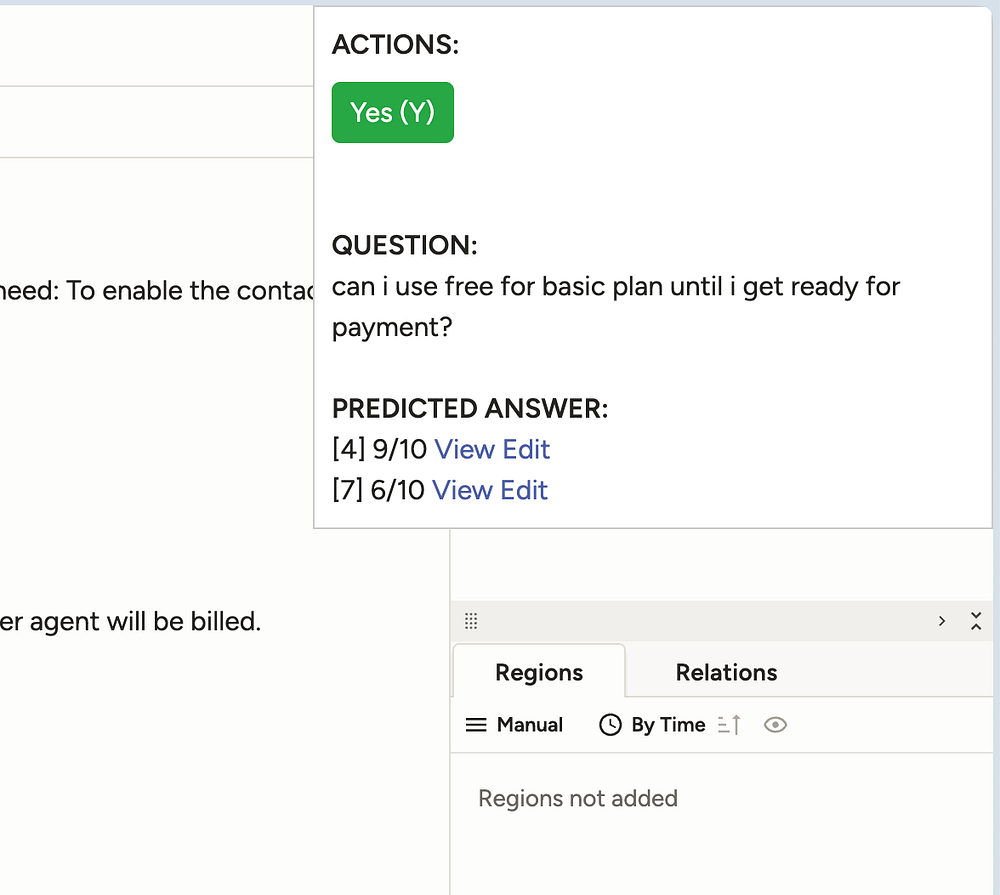The width and height of the screenshot is (1000, 895).
Task: Click Edit link for the 6/10 answer
Action: [x=524, y=491]
